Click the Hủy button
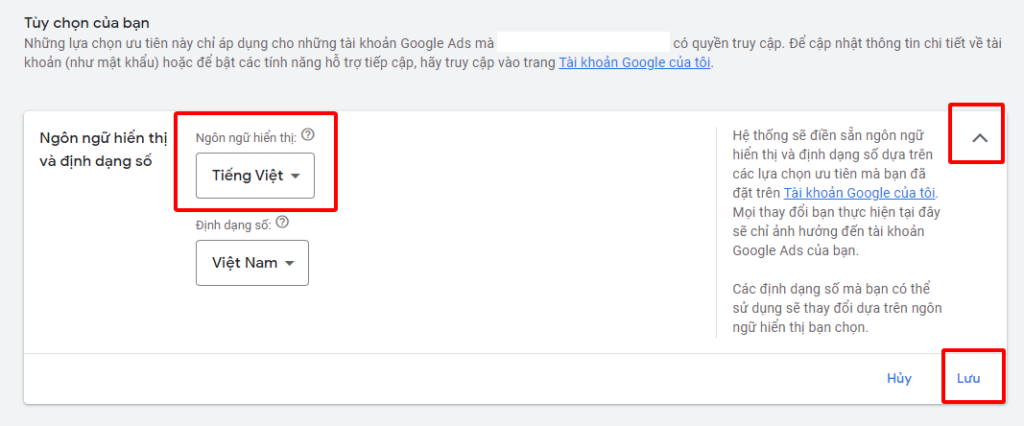Screen dimensions: 1024x426 (899, 378)
